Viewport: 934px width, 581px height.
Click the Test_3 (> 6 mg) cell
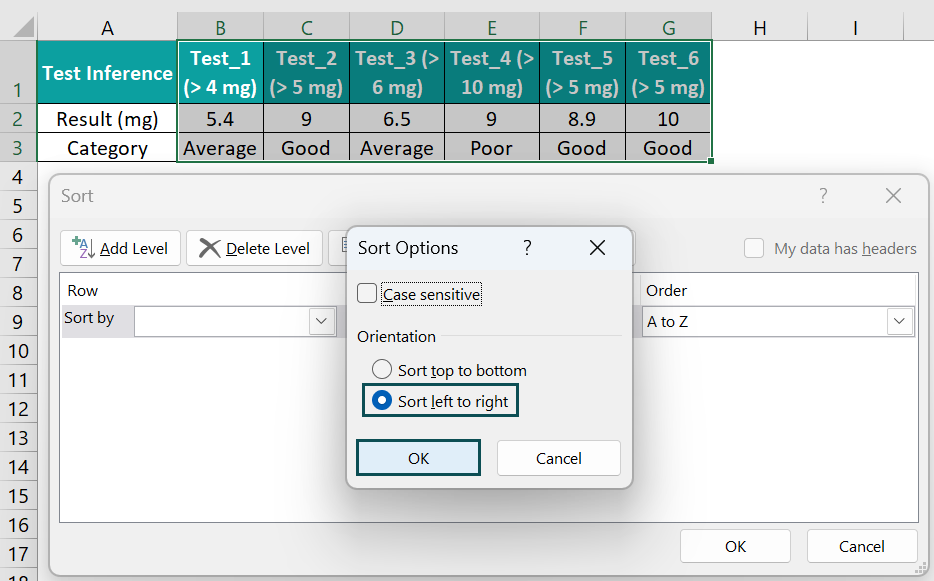click(x=397, y=72)
